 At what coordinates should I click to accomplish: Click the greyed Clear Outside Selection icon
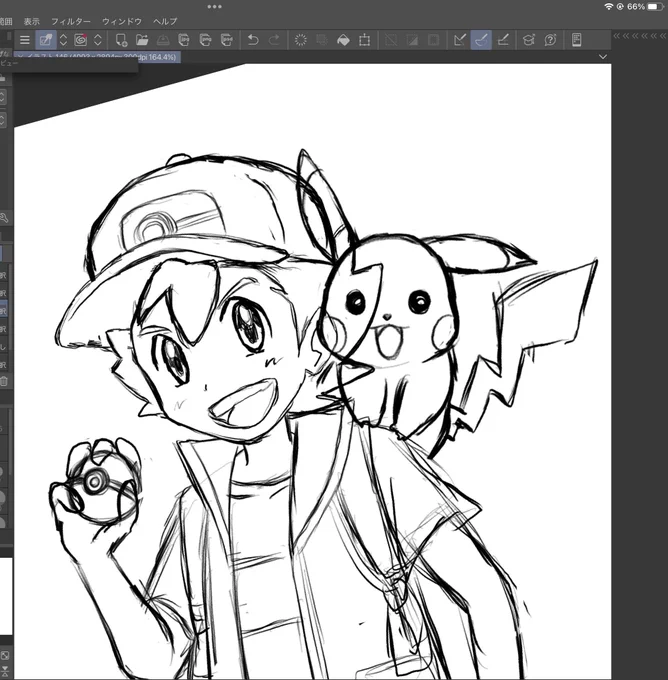(x=322, y=40)
